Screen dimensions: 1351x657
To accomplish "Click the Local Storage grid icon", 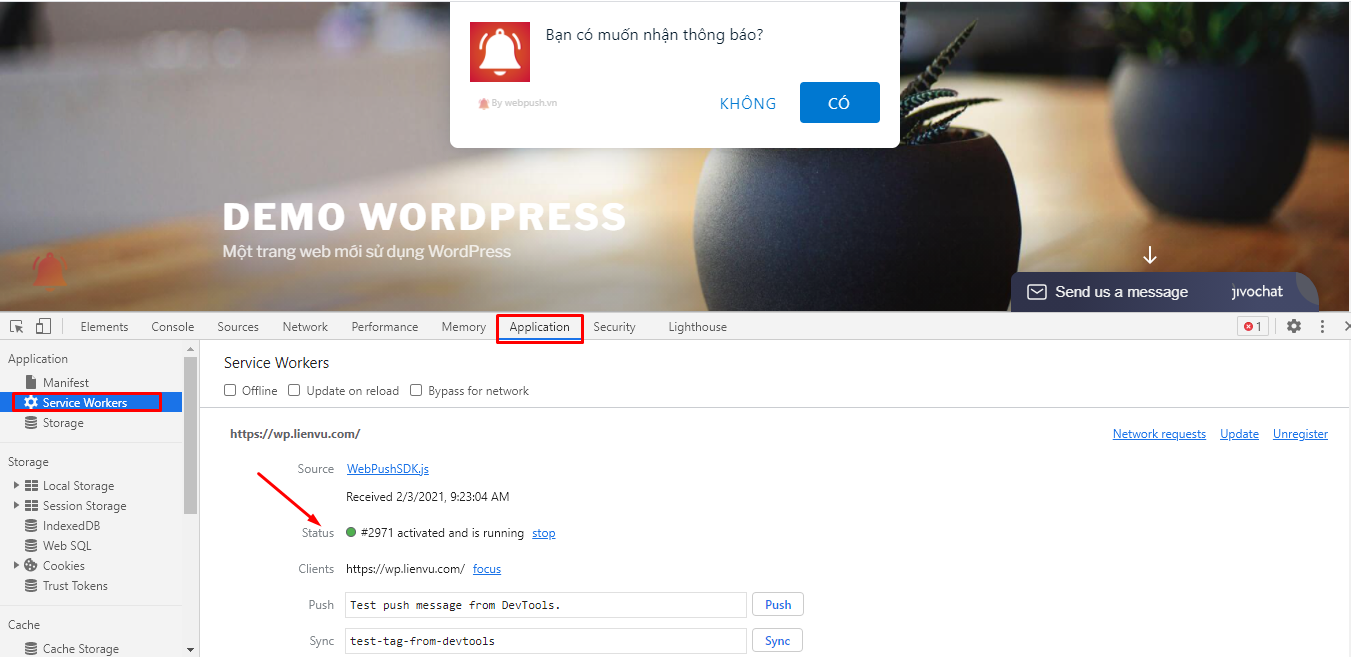I will (x=32, y=486).
